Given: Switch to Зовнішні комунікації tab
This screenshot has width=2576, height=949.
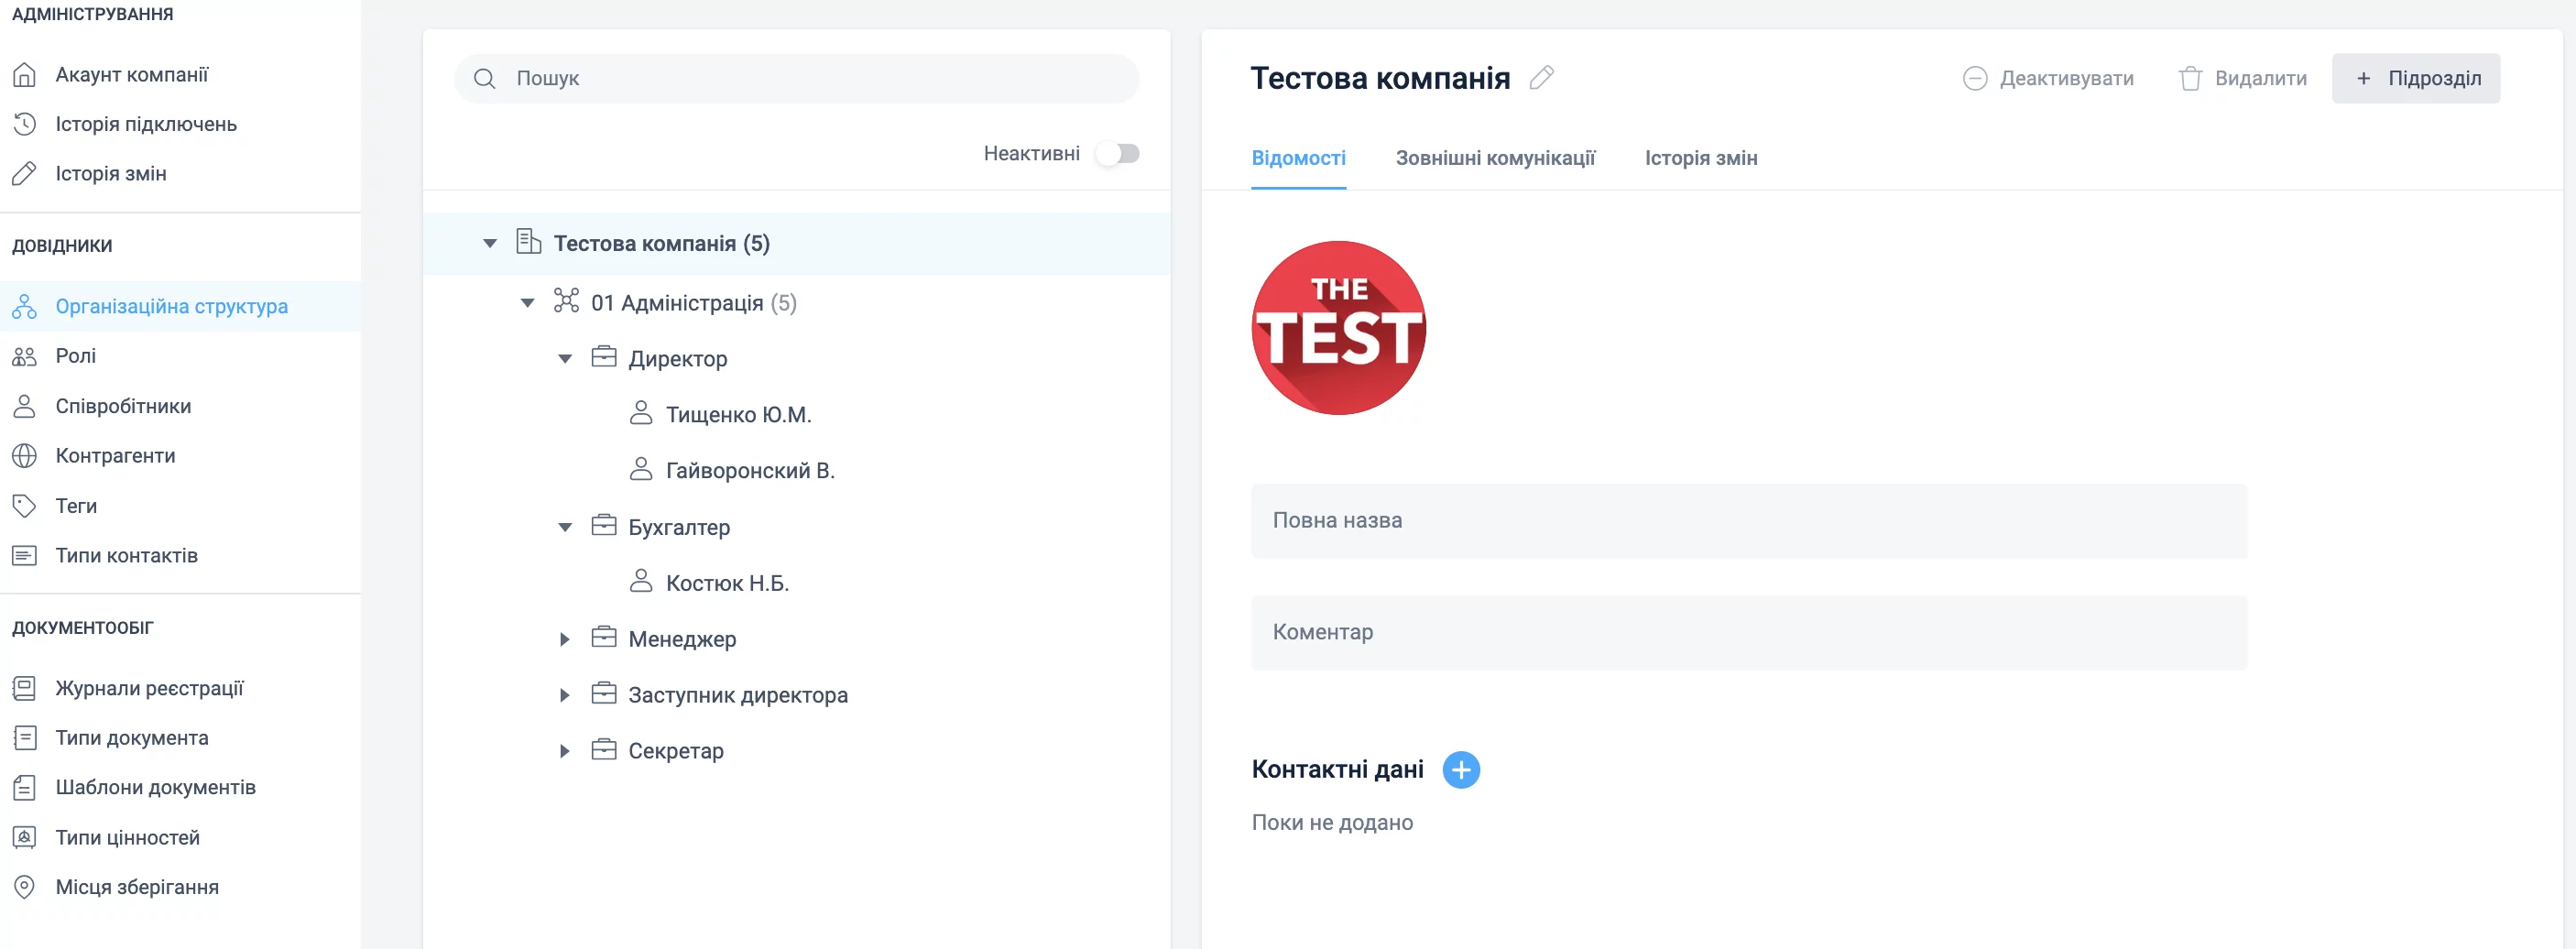Looking at the screenshot, I should point(1495,158).
